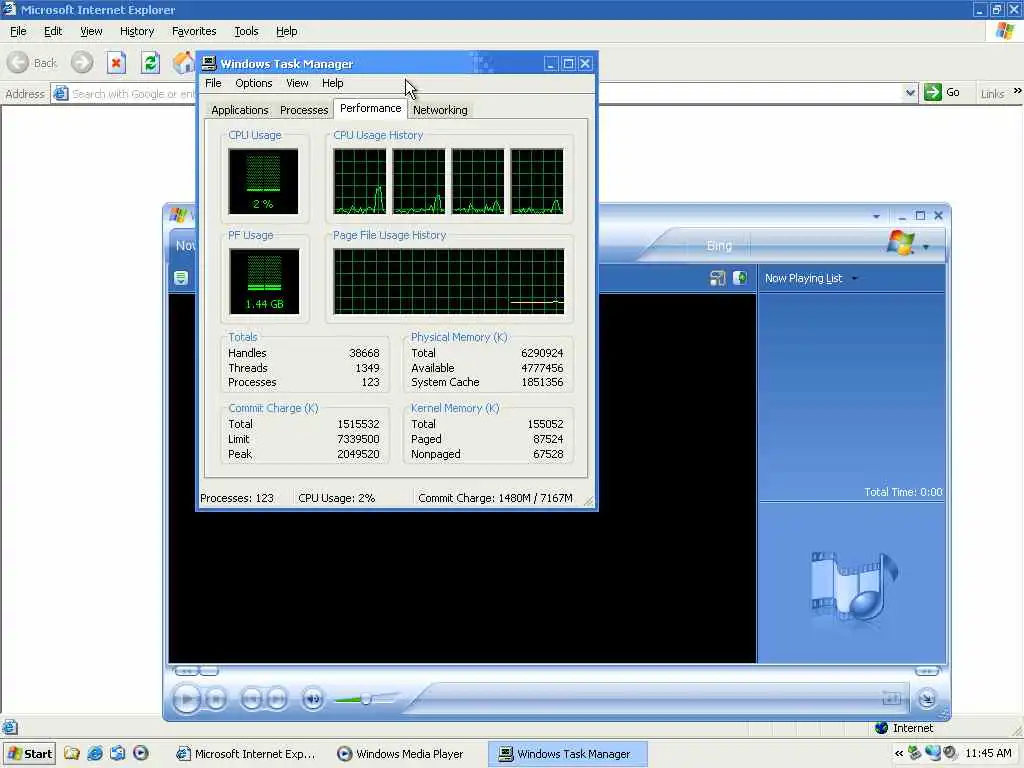Click the folder icon in Quick Launch

pos(72,753)
